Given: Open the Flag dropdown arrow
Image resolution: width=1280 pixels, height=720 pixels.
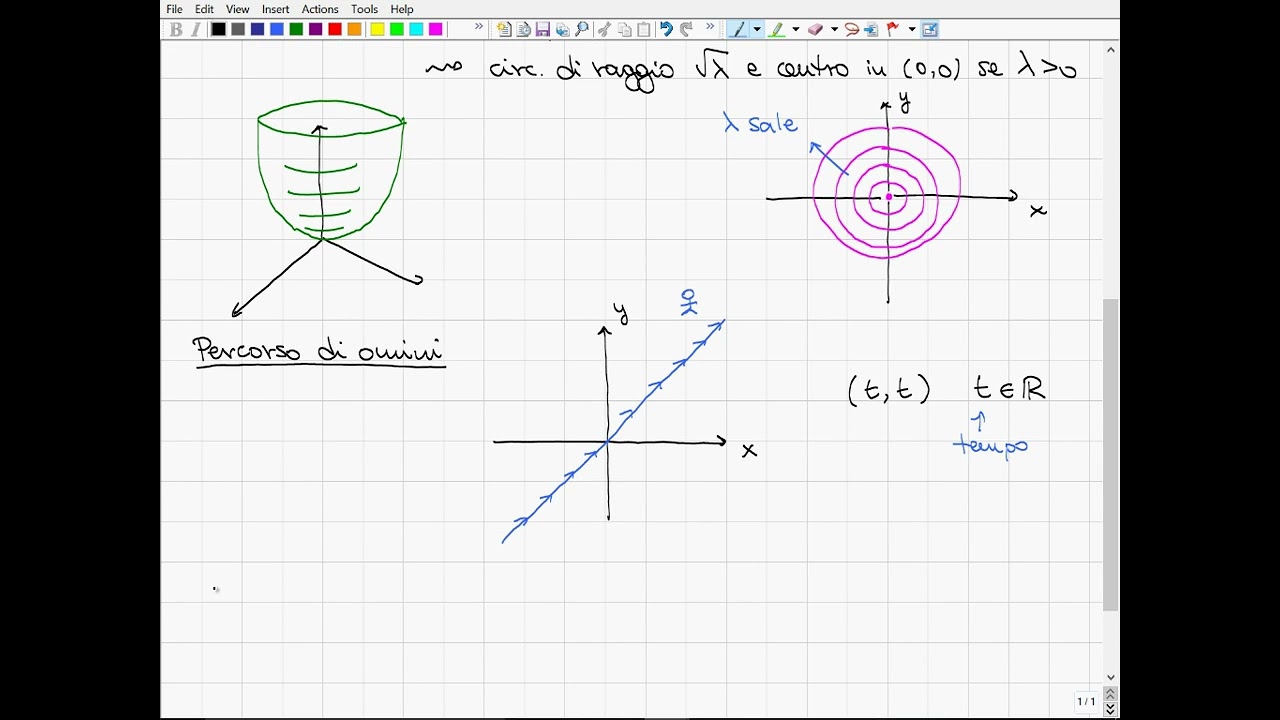Looking at the screenshot, I should 912,30.
